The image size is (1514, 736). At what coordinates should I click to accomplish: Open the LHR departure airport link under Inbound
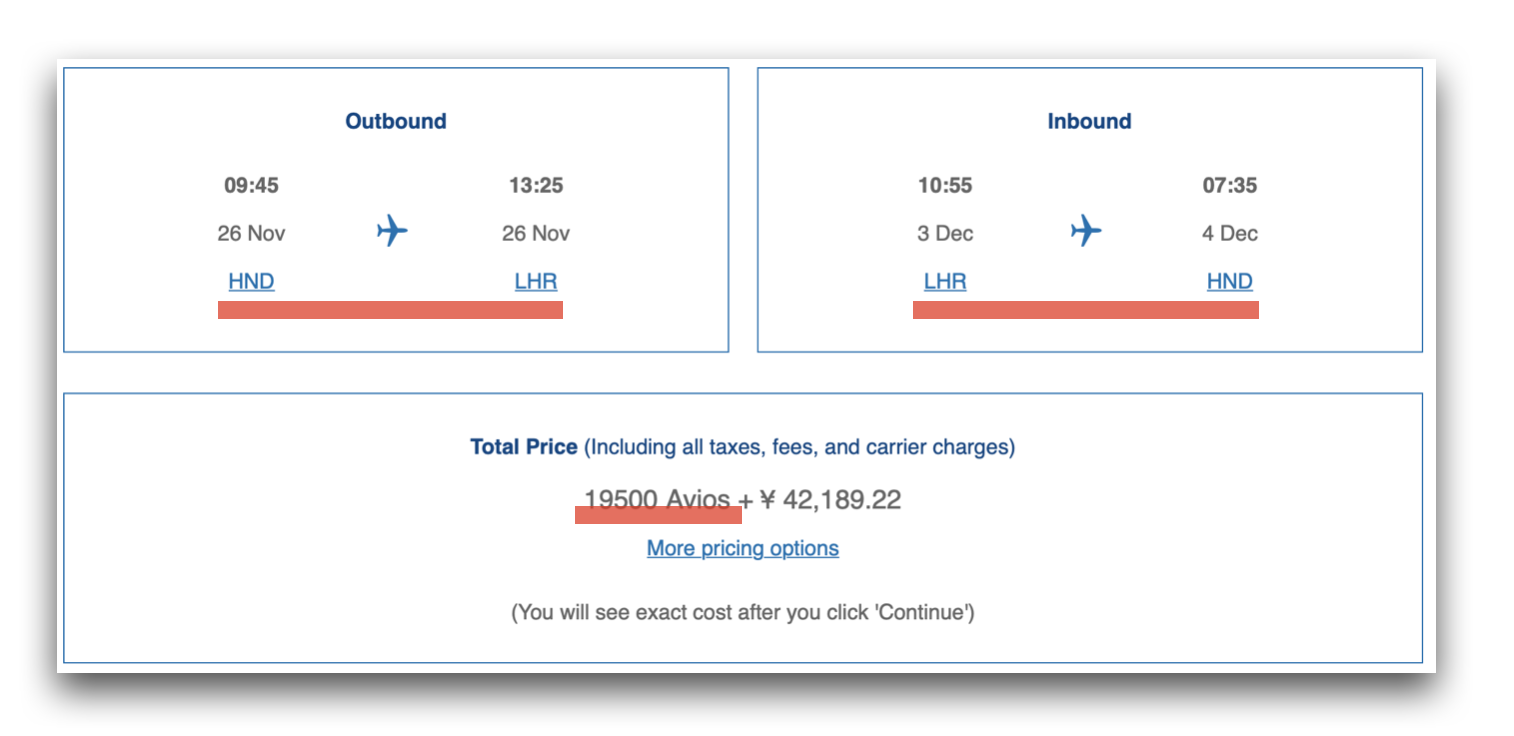click(x=945, y=282)
